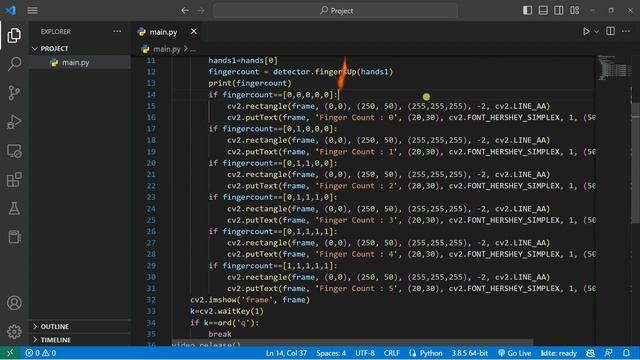Run the Python file

pos(586,31)
